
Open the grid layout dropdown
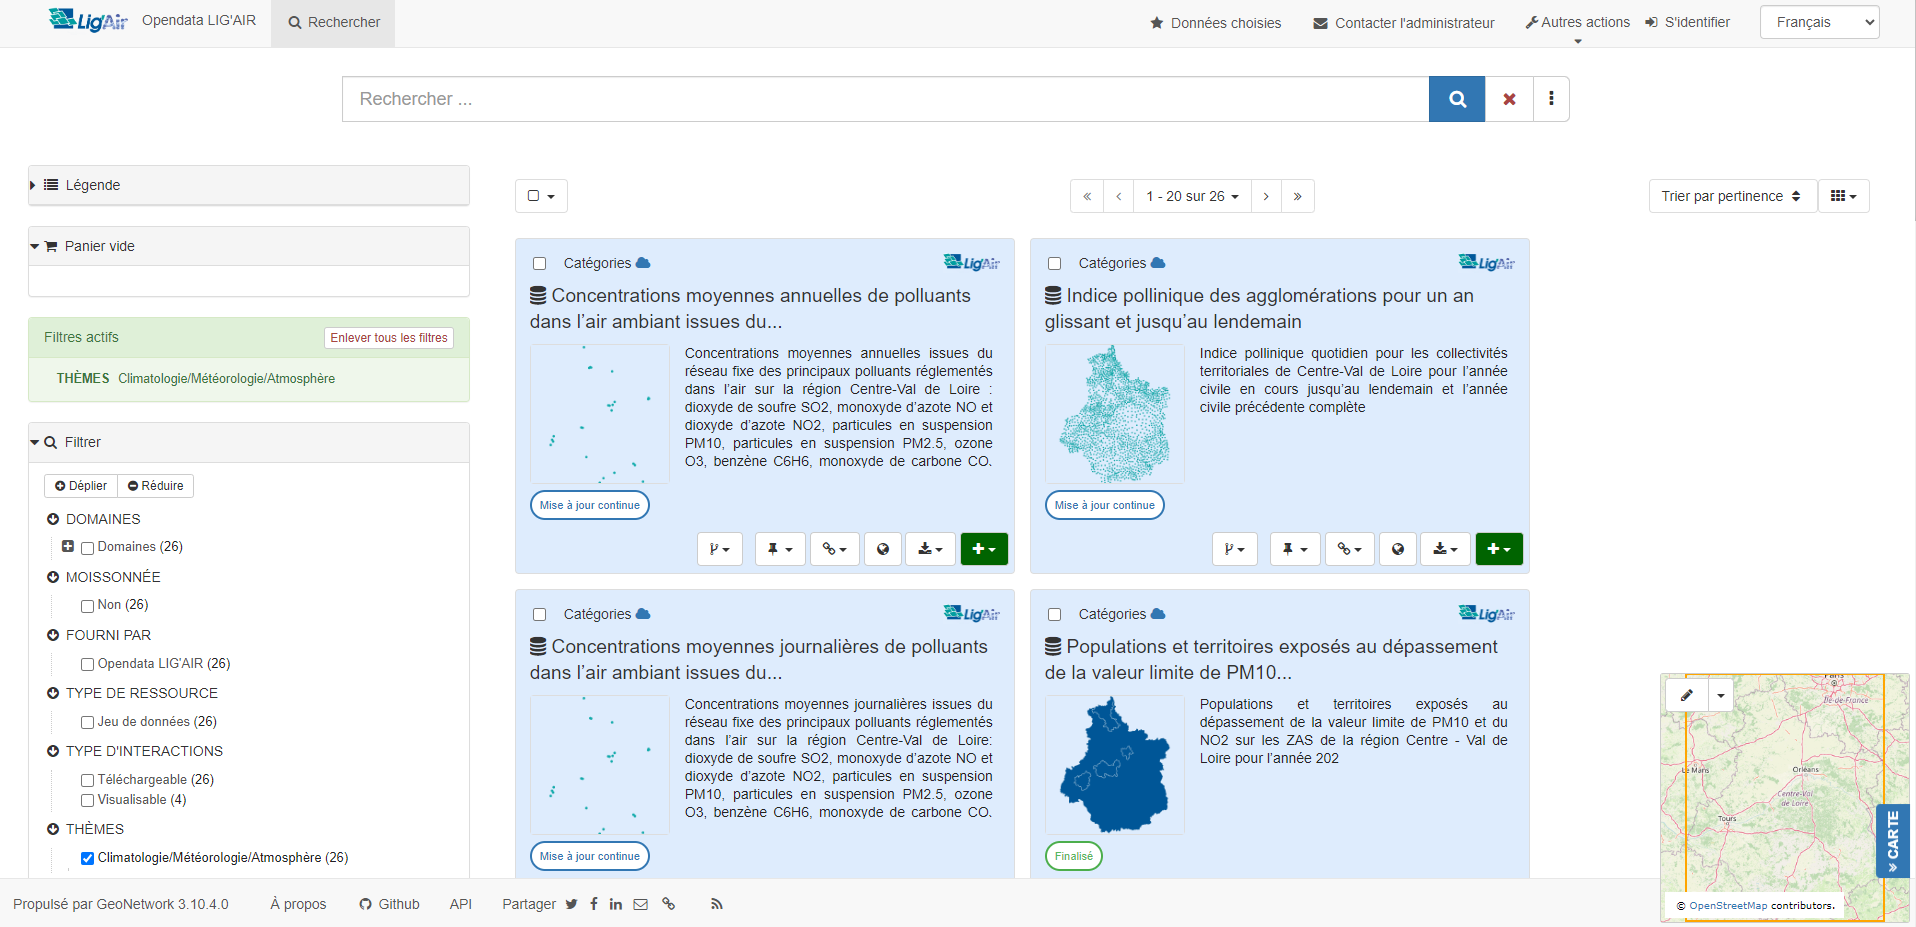[1843, 196]
